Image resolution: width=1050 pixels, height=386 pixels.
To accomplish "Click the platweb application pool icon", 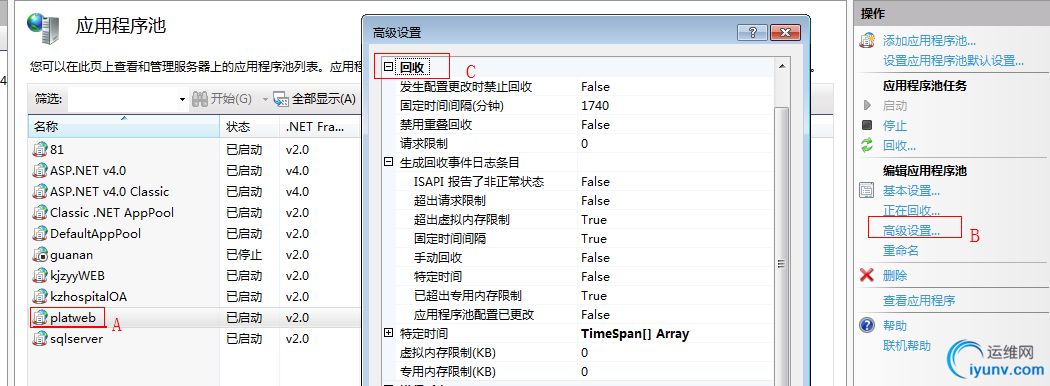I will tap(41, 318).
